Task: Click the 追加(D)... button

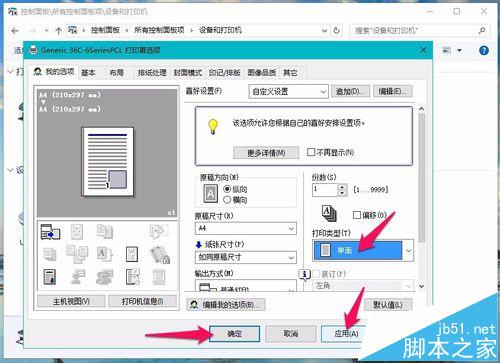Action: click(350, 91)
